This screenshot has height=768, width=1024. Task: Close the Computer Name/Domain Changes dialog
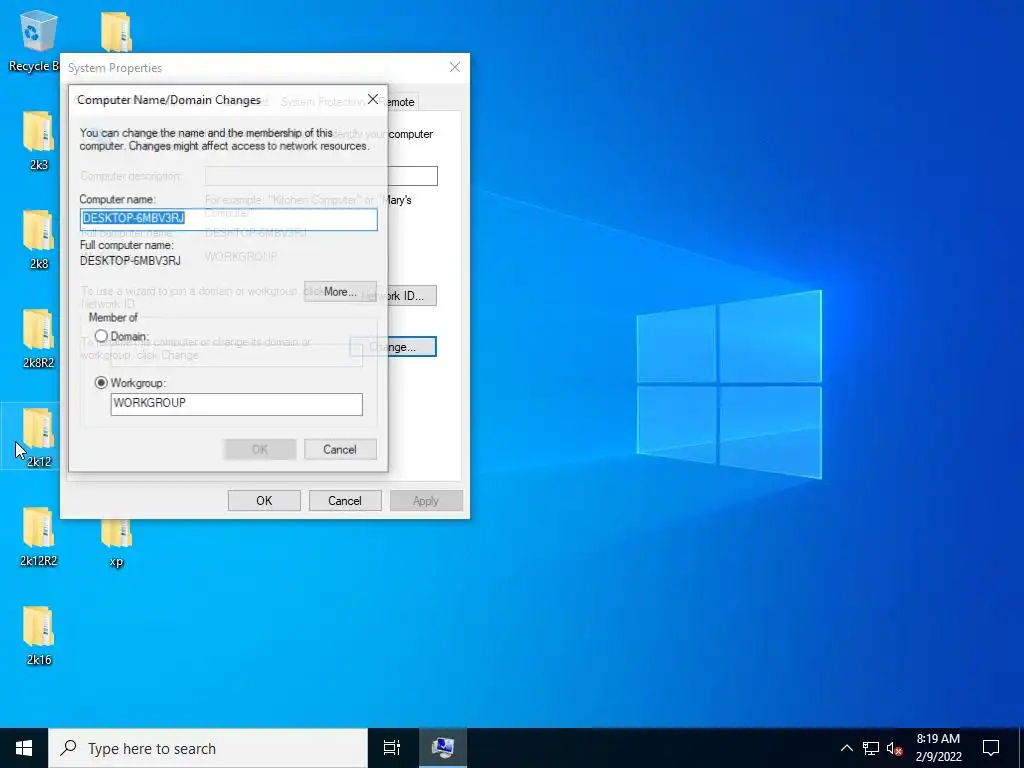(372, 99)
